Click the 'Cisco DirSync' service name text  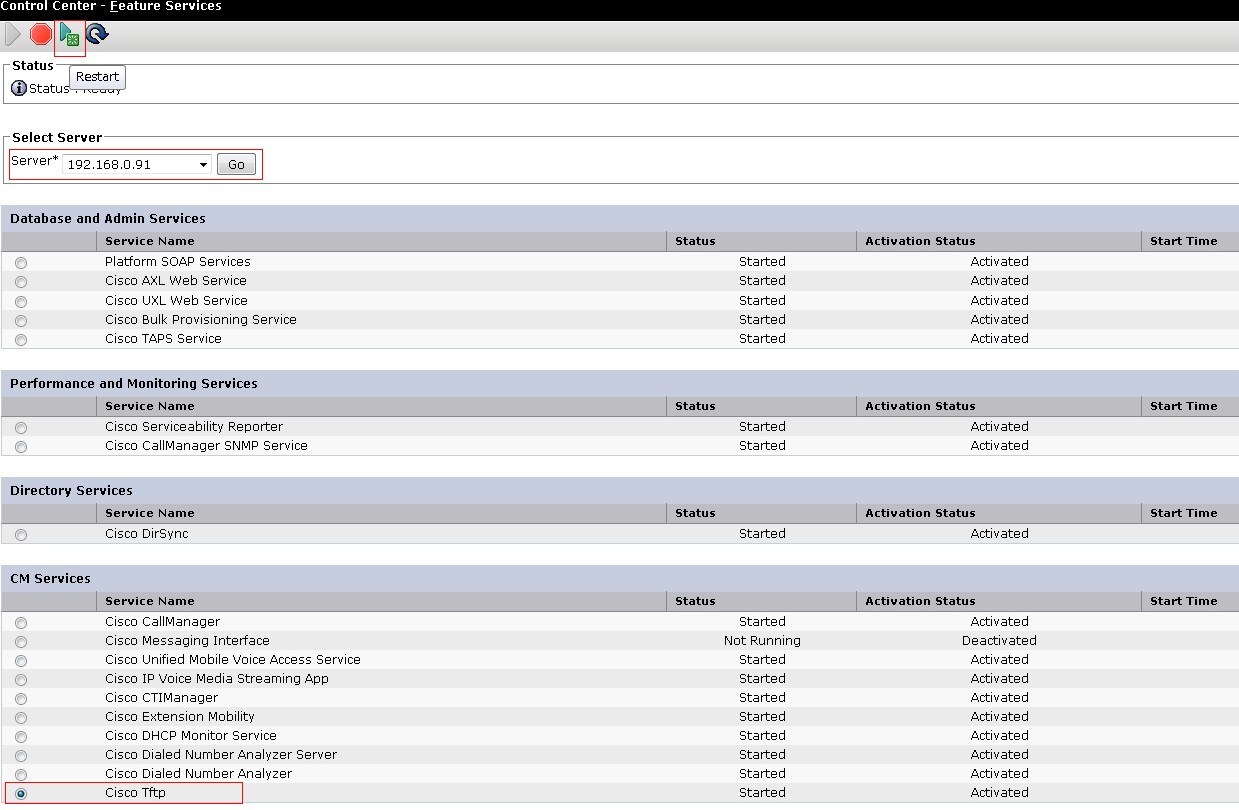(147, 534)
